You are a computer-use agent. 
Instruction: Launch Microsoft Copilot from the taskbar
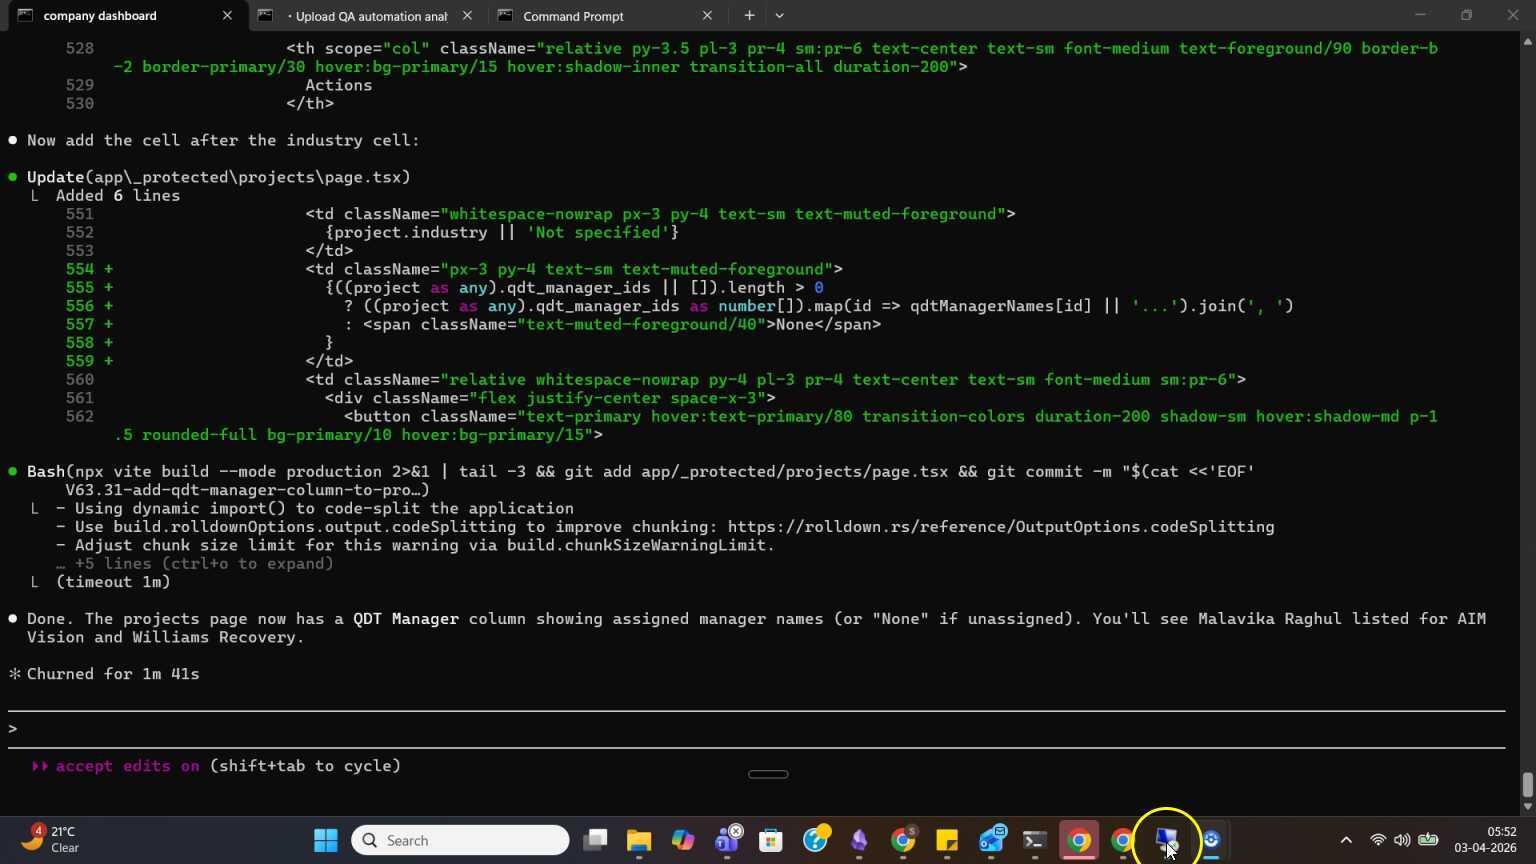(683, 841)
